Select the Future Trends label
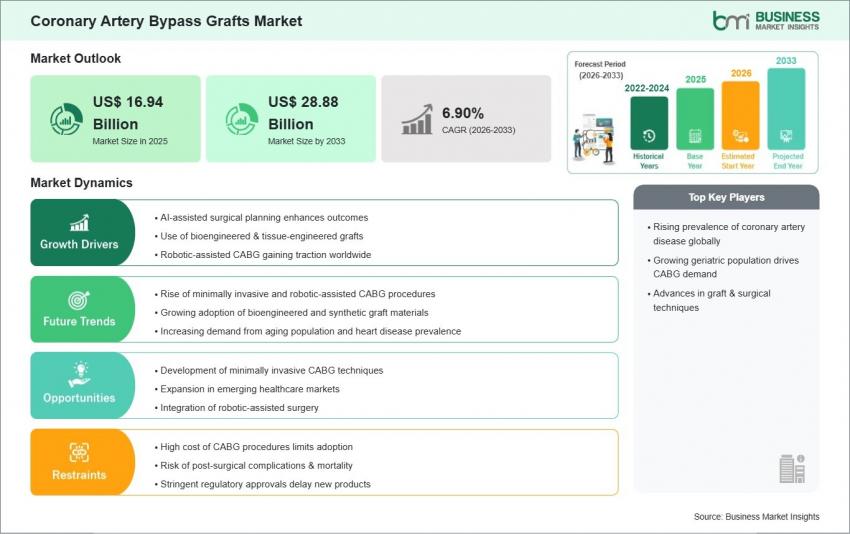This screenshot has width=850, height=534. click(79, 321)
